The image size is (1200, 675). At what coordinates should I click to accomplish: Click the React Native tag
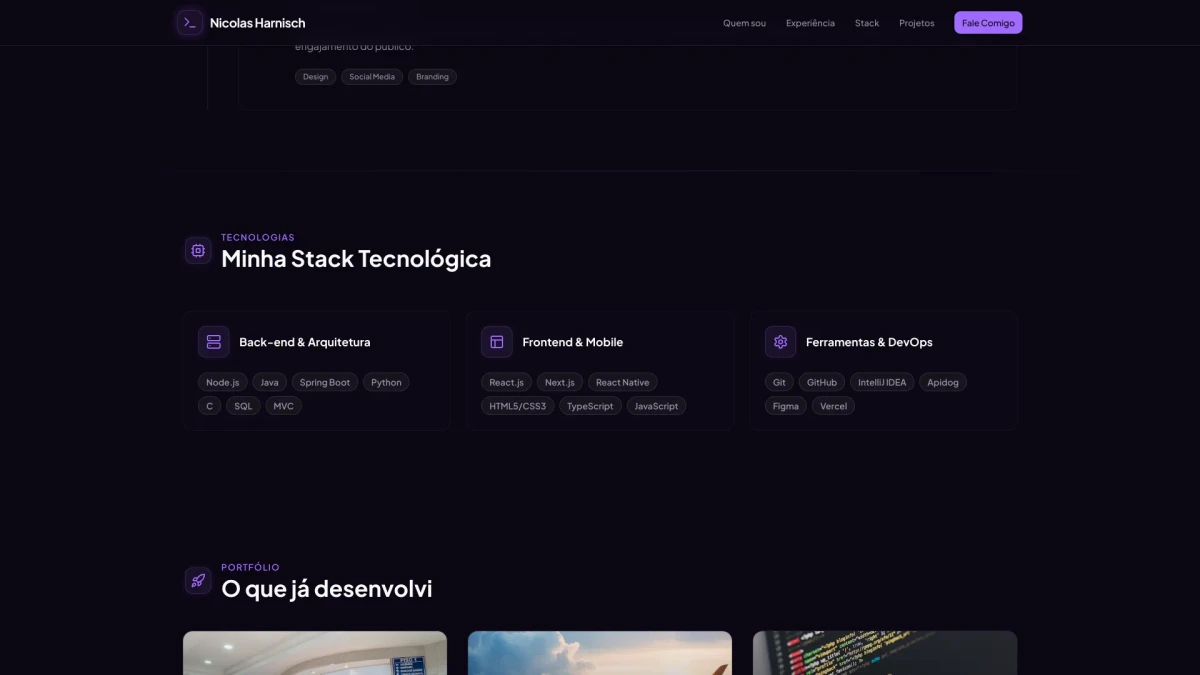(x=622, y=382)
